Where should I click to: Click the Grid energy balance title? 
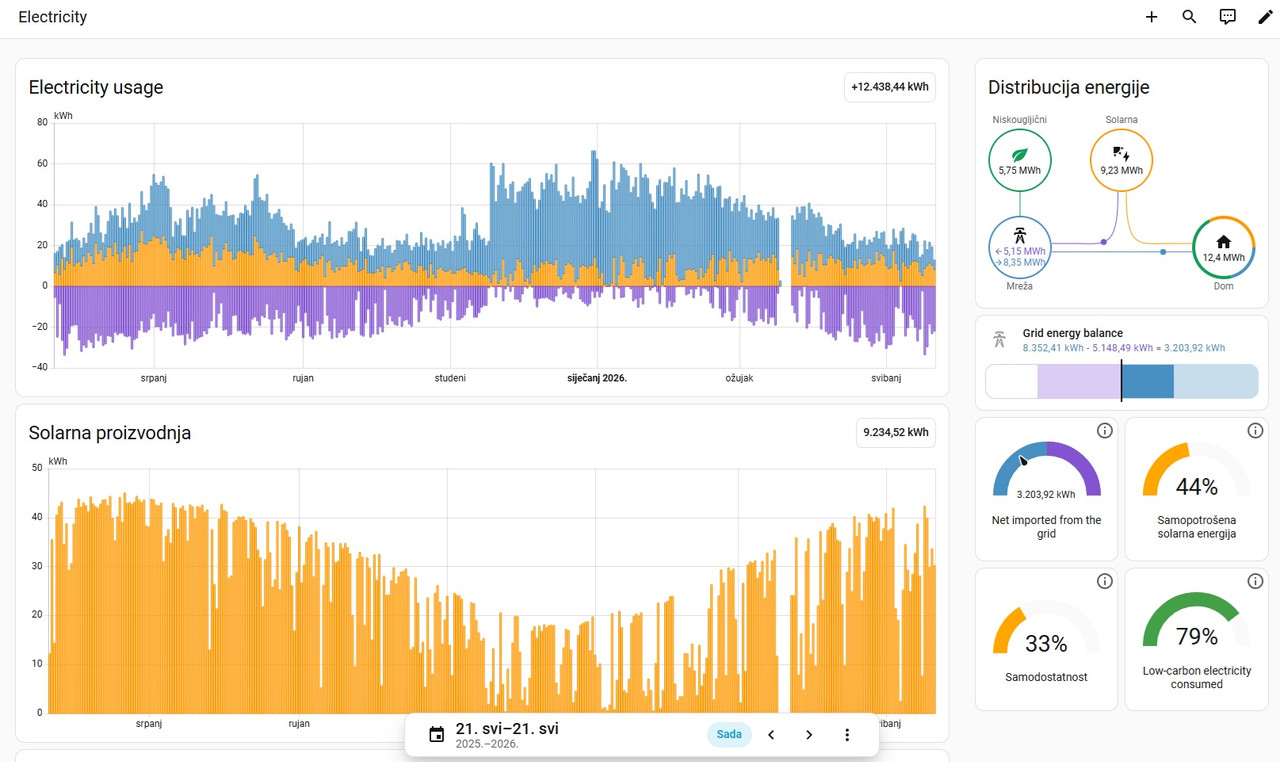coord(1072,333)
